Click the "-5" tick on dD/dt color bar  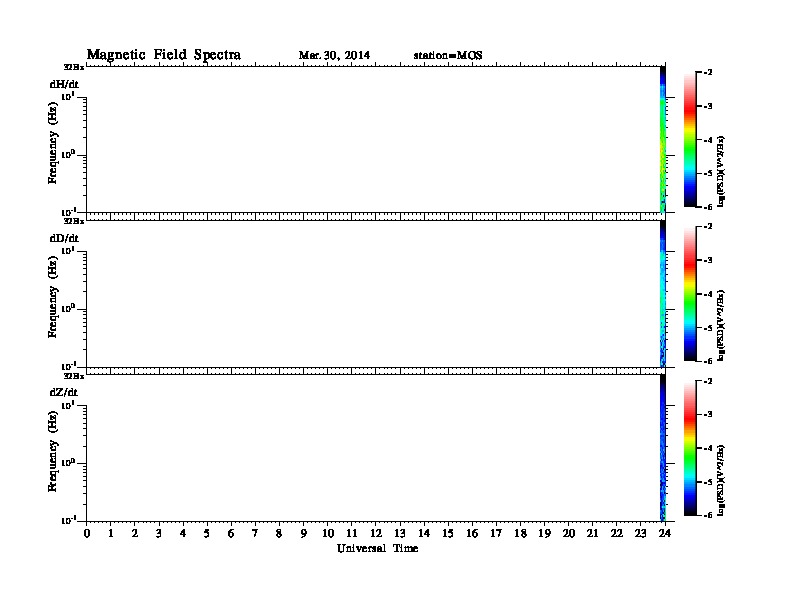(x=708, y=328)
